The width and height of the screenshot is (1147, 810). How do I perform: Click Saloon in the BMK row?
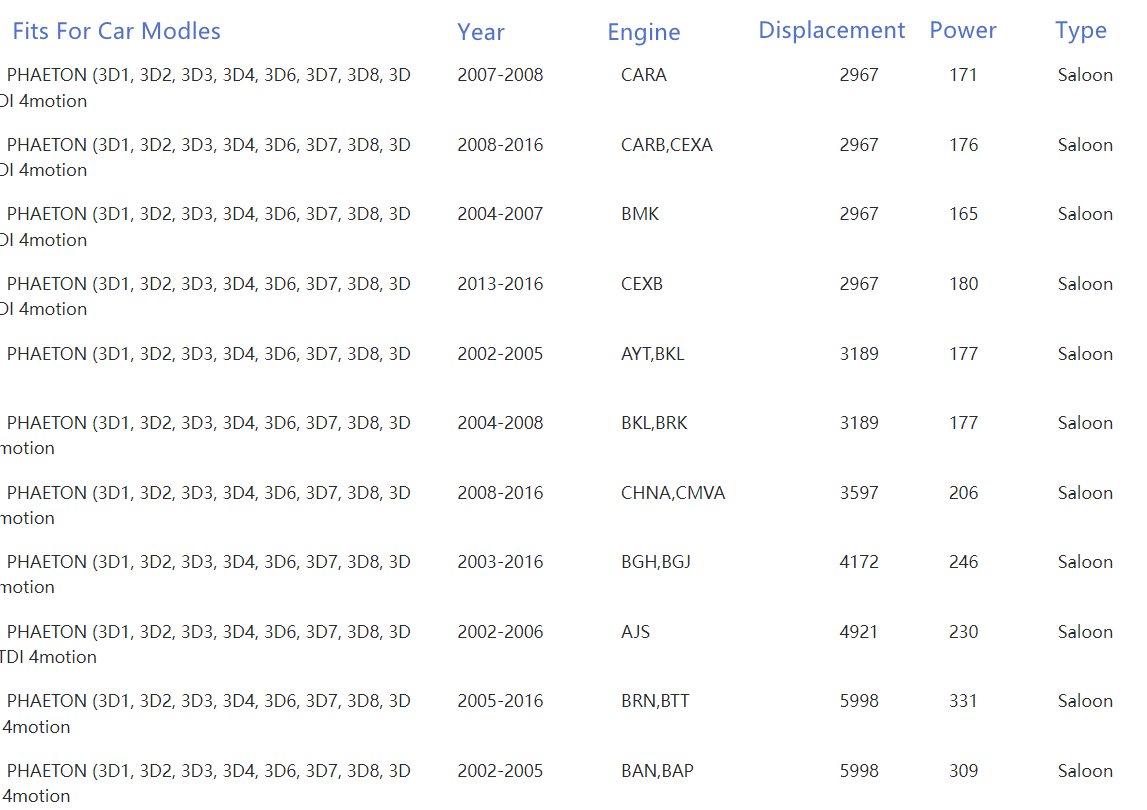coord(1085,214)
